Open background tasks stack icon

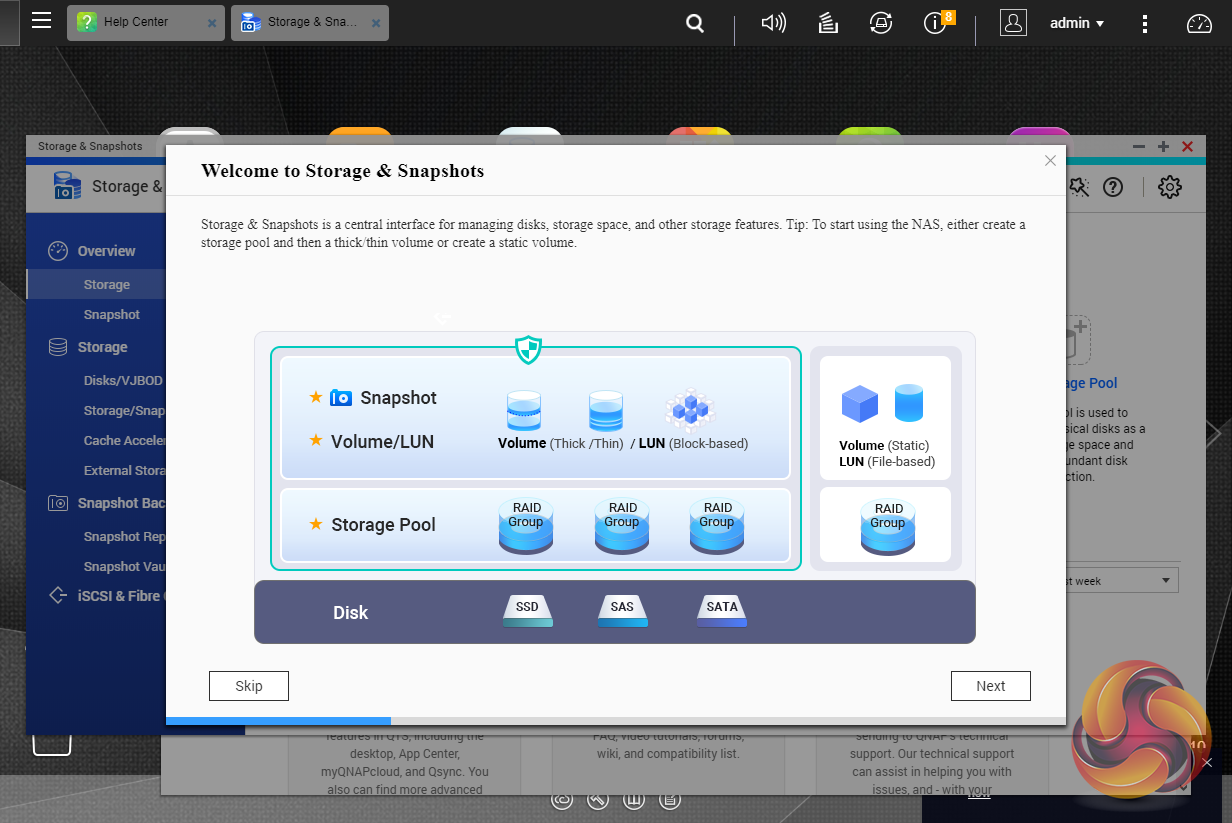click(828, 23)
